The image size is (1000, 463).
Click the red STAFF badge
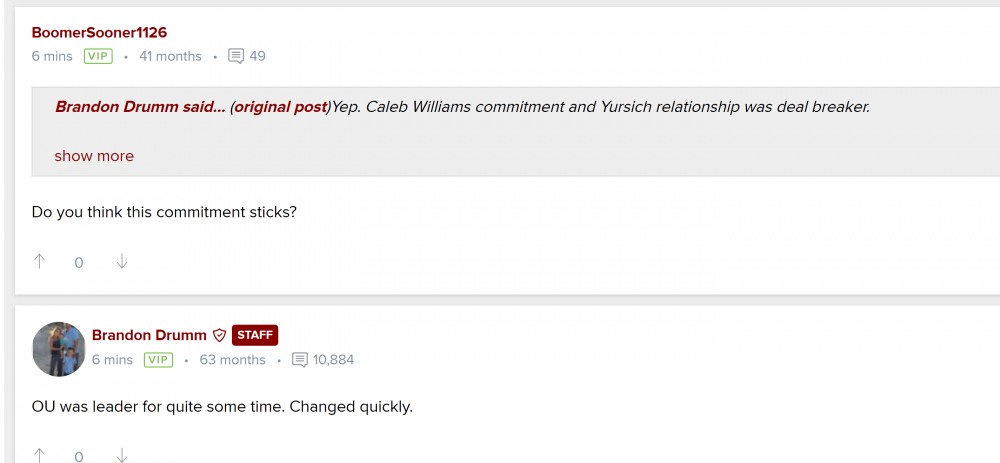(255, 335)
